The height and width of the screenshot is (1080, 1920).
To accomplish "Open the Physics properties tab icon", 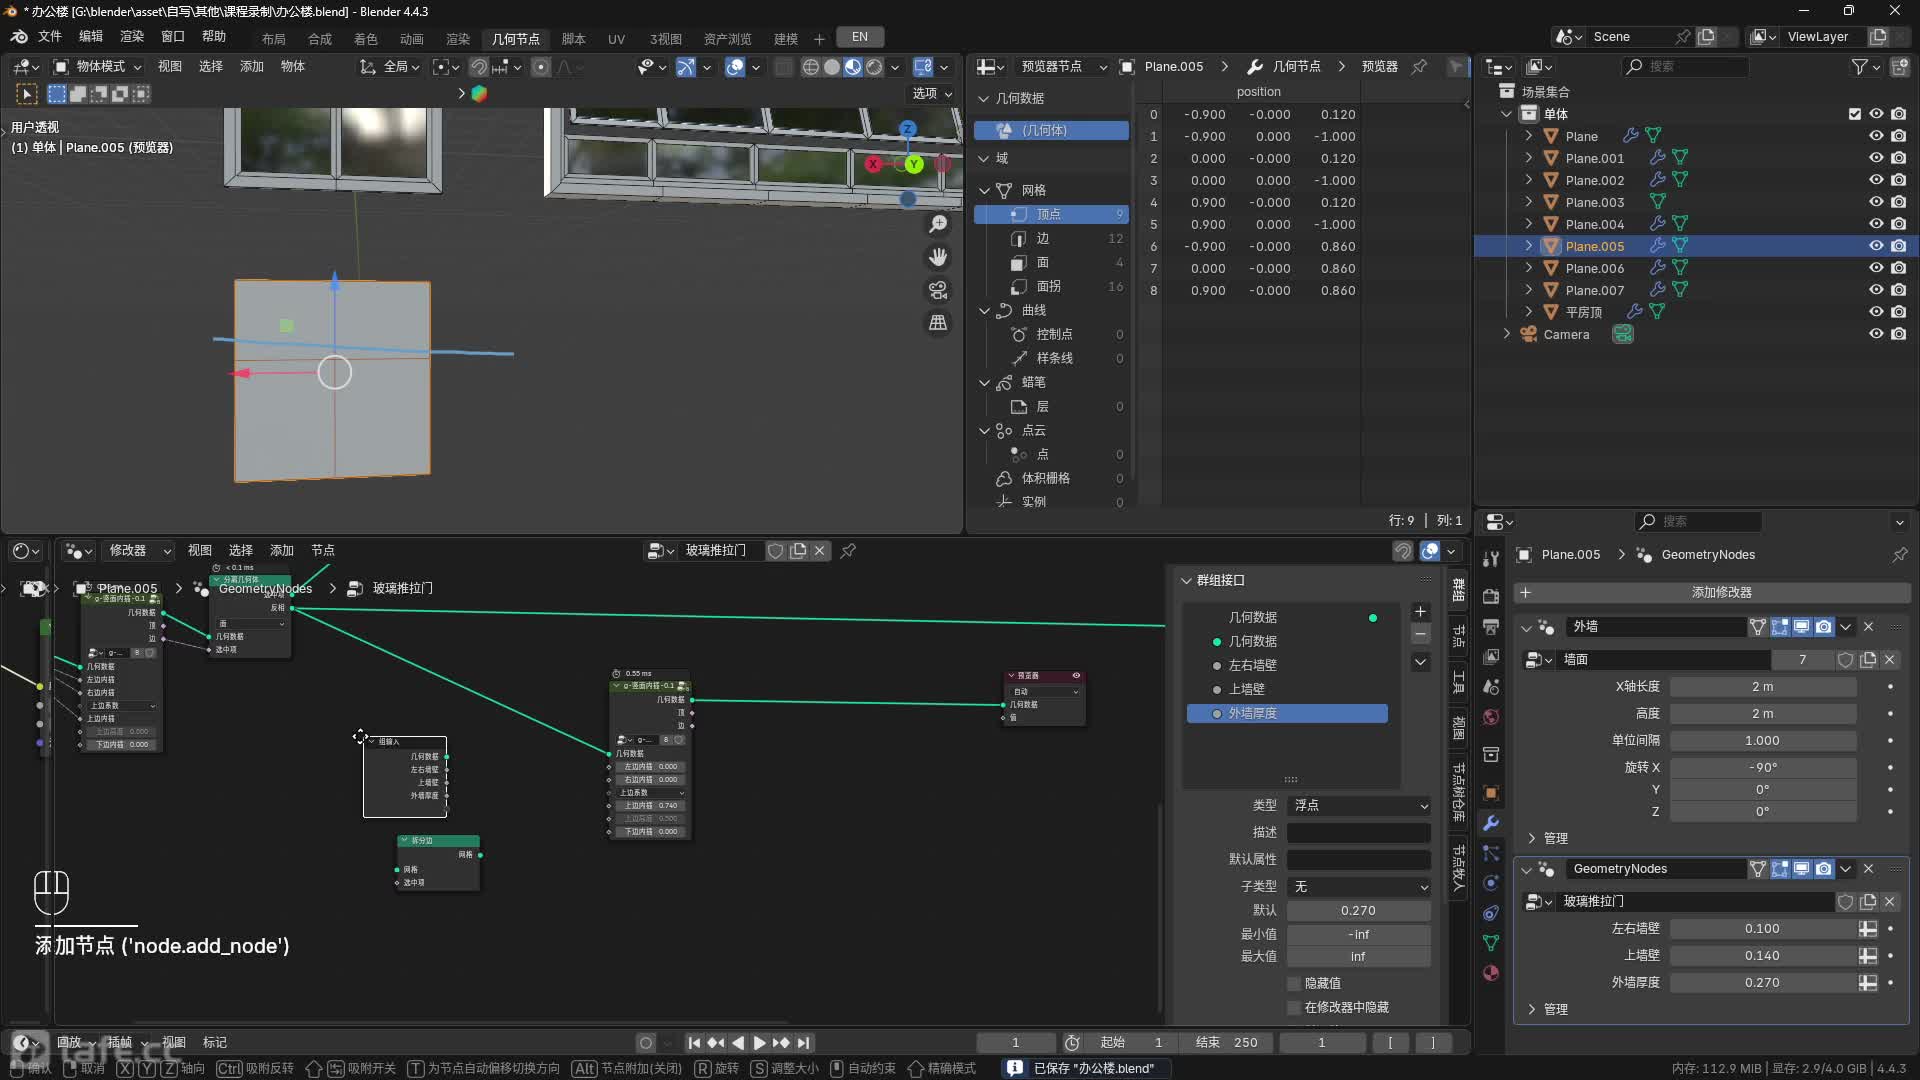I will click(1491, 883).
